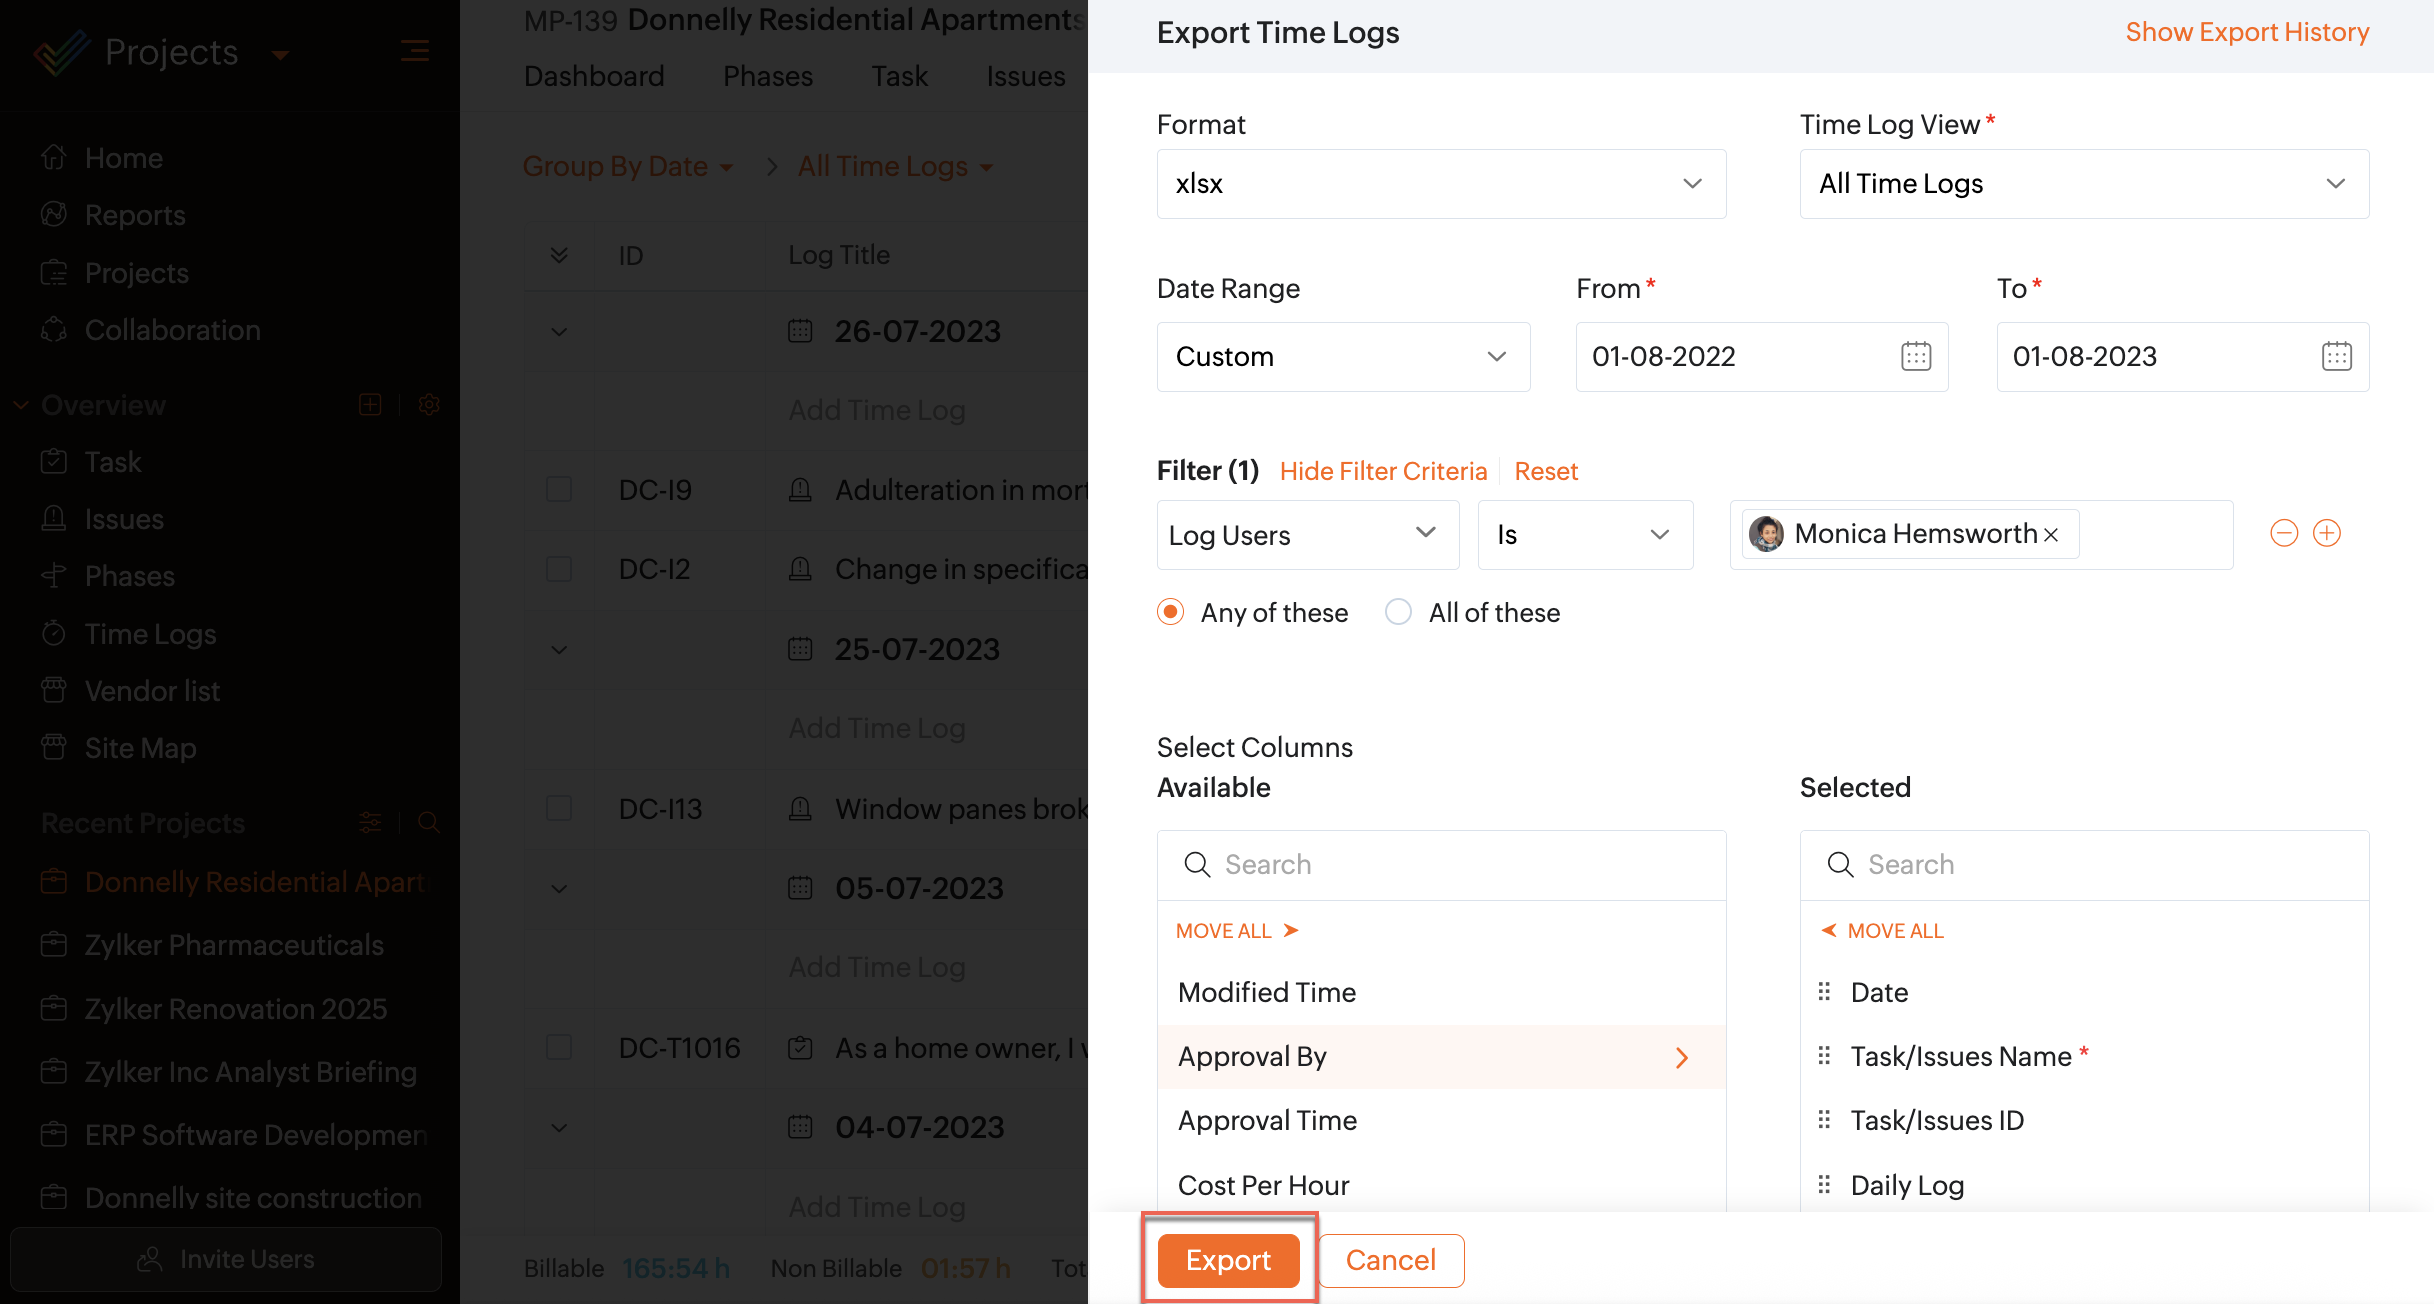
Task: Open the From date calendar picker
Action: [1915, 357]
